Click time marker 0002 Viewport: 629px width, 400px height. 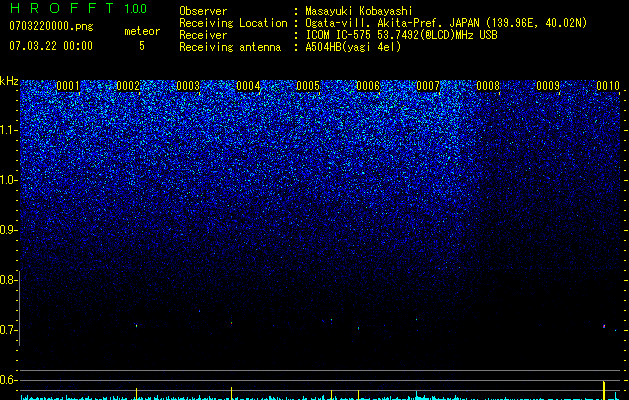tap(128, 86)
